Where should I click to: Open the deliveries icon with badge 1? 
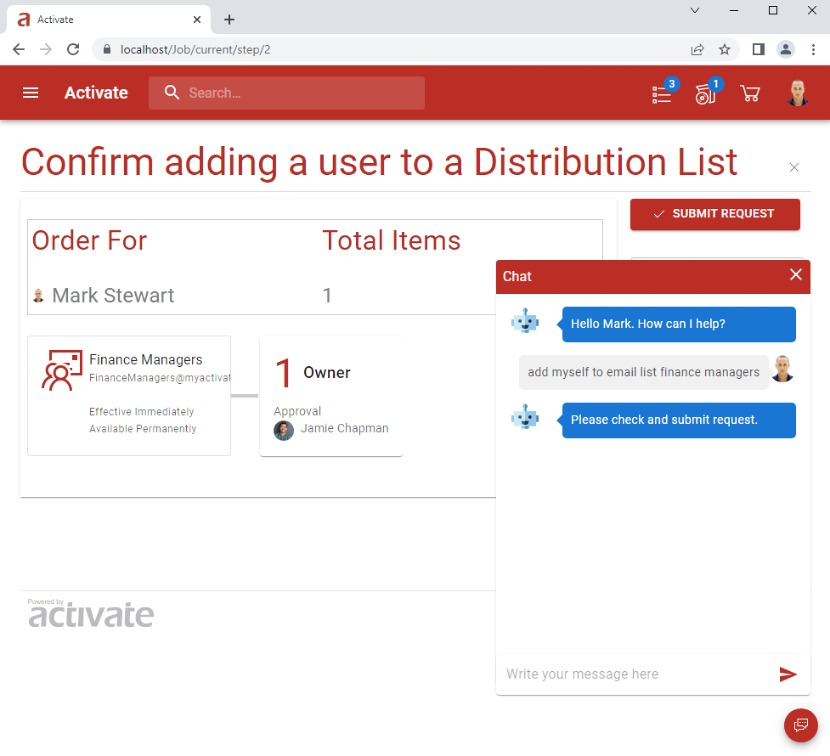click(x=706, y=94)
